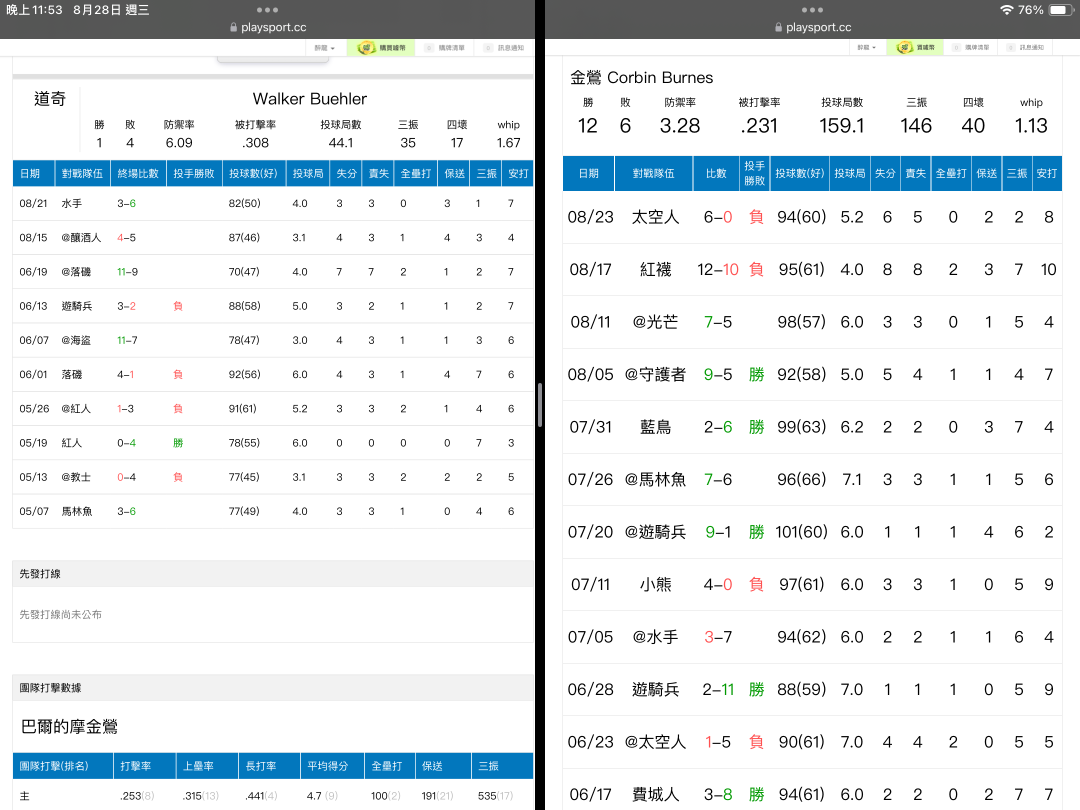Screen dimensions: 1080x810
Task: Open message notifications in the right window
Action: [x=1026, y=48]
